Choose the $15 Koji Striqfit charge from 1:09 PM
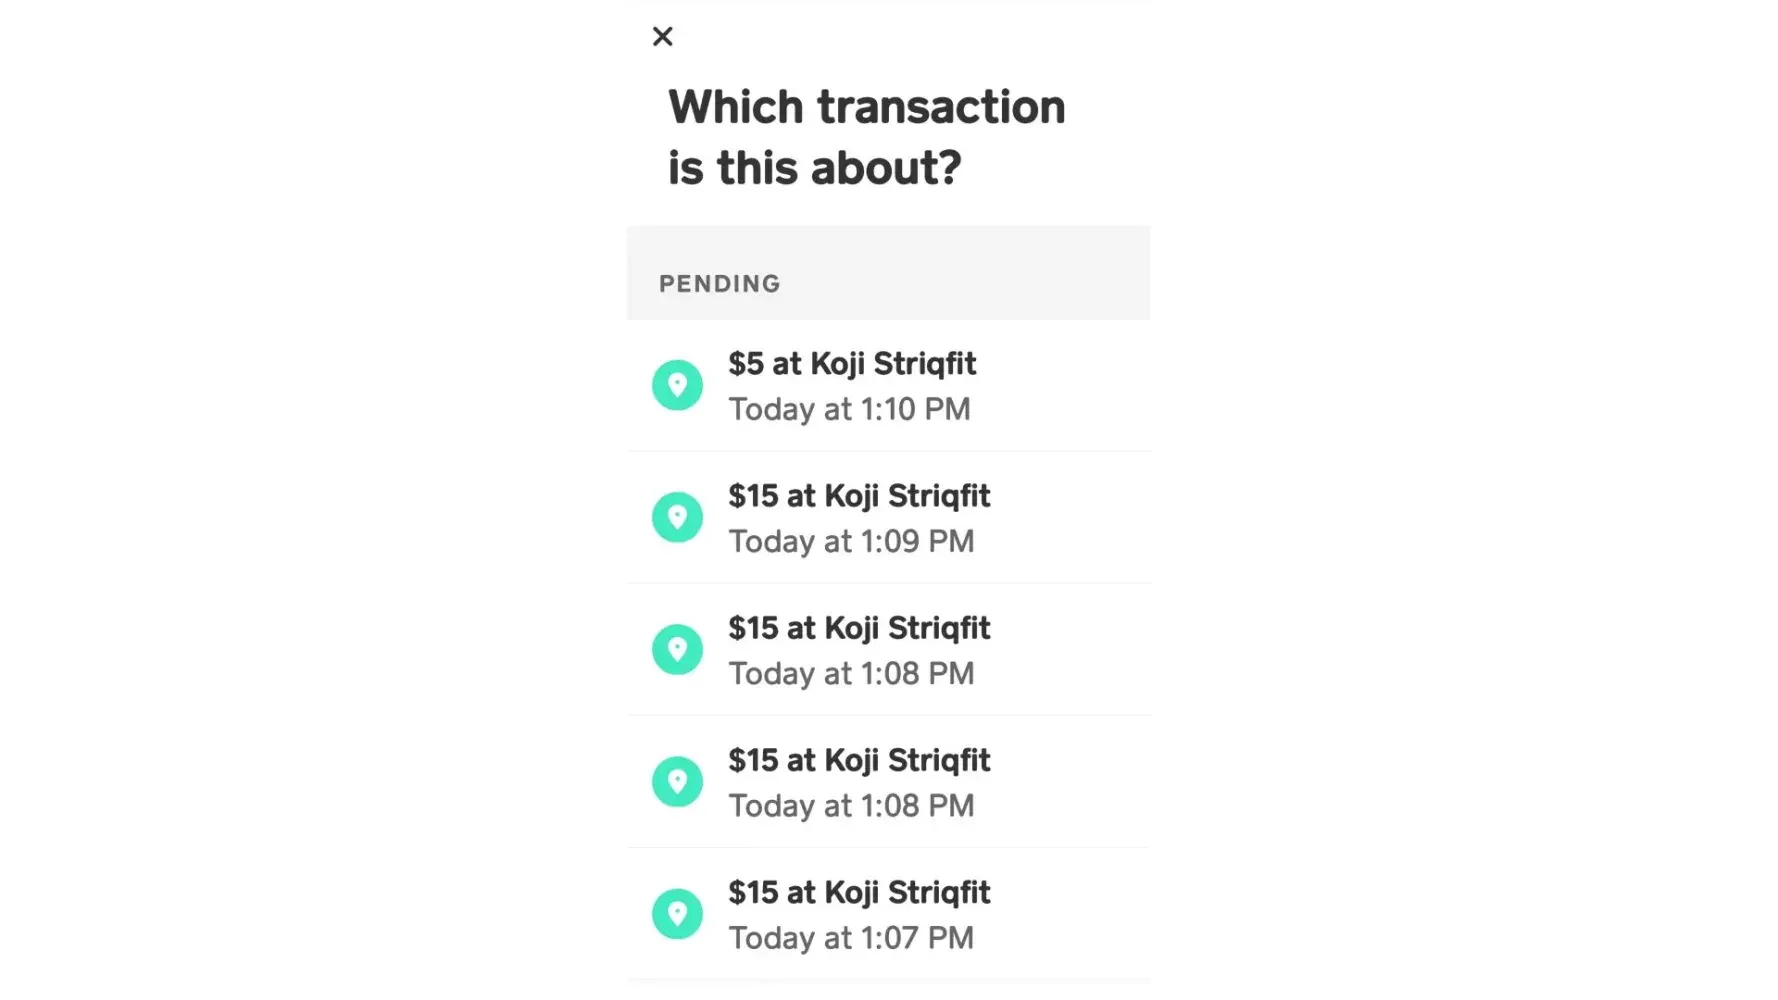This screenshot has height=1000, width=1778. [858, 496]
